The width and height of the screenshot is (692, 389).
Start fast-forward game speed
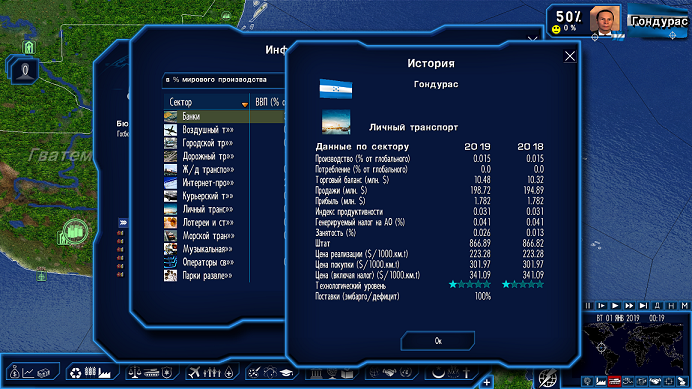click(629, 306)
